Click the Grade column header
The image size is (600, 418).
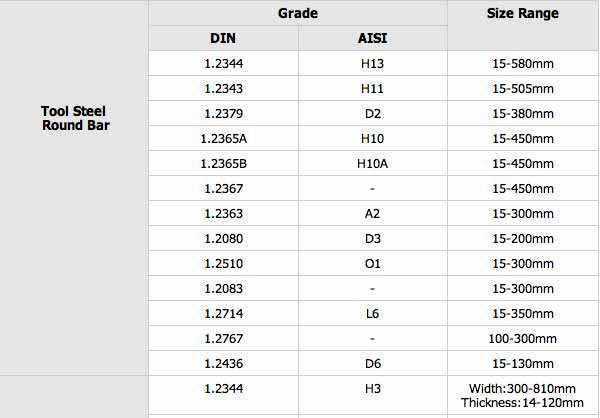click(x=298, y=13)
